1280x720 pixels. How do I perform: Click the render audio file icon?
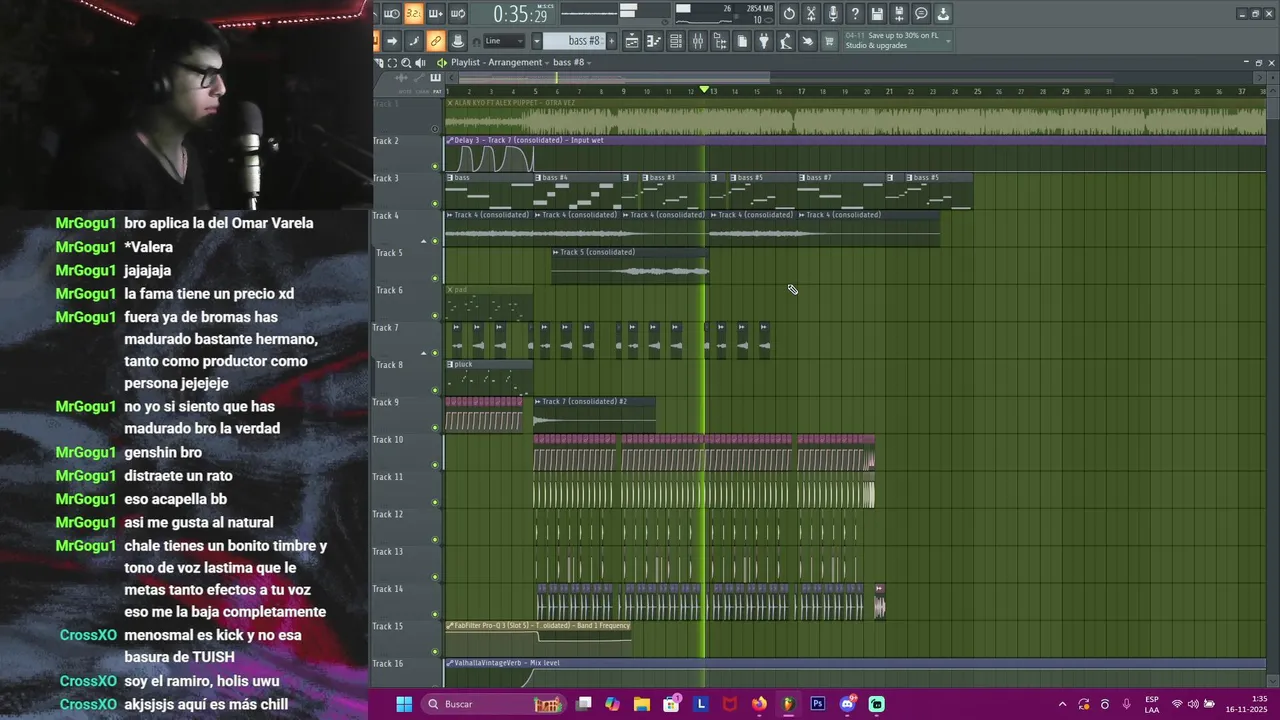(x=899, y=13)
